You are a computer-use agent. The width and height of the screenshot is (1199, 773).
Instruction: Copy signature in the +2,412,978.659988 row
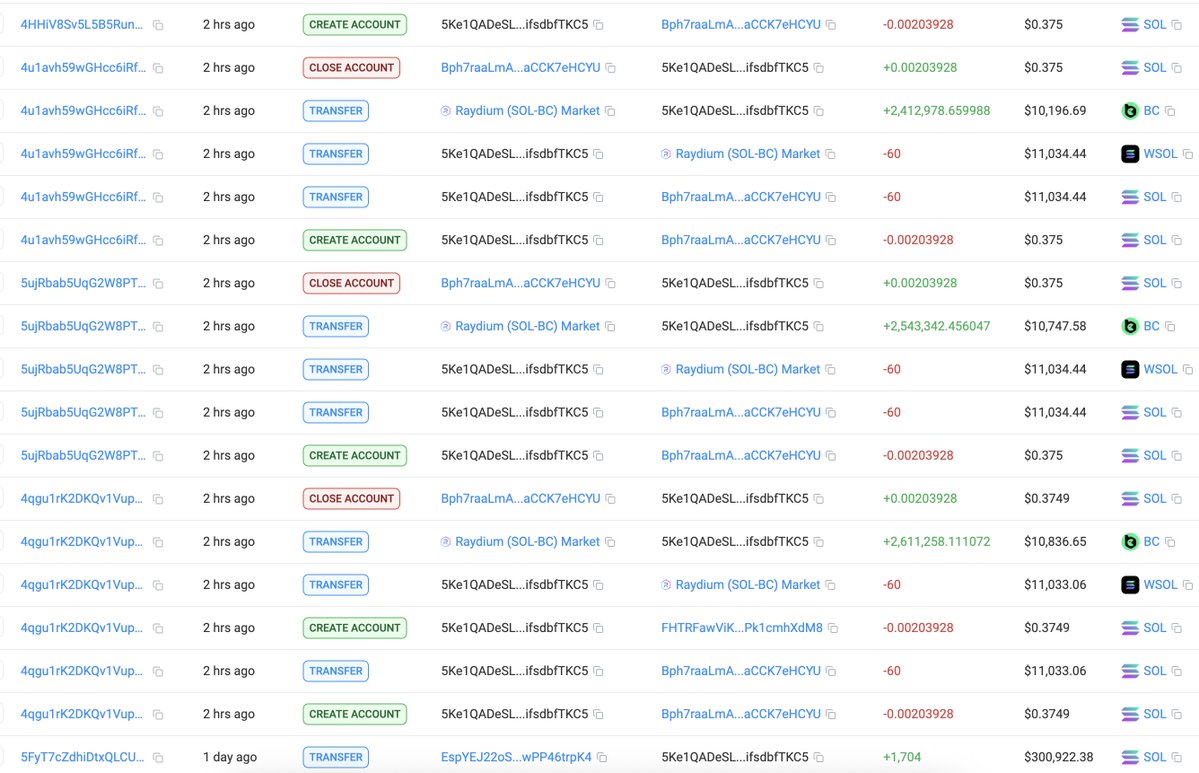coord(158,112)
